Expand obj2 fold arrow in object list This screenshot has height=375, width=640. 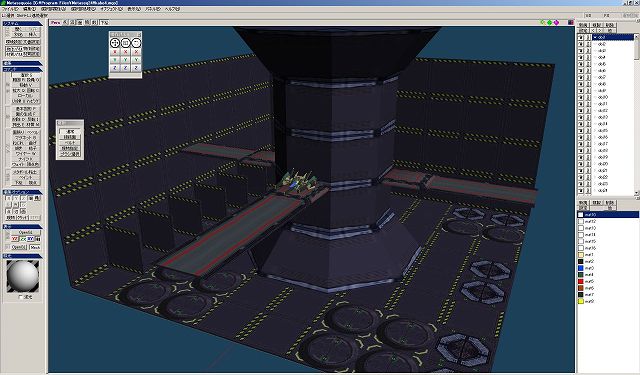pos(595,44)
